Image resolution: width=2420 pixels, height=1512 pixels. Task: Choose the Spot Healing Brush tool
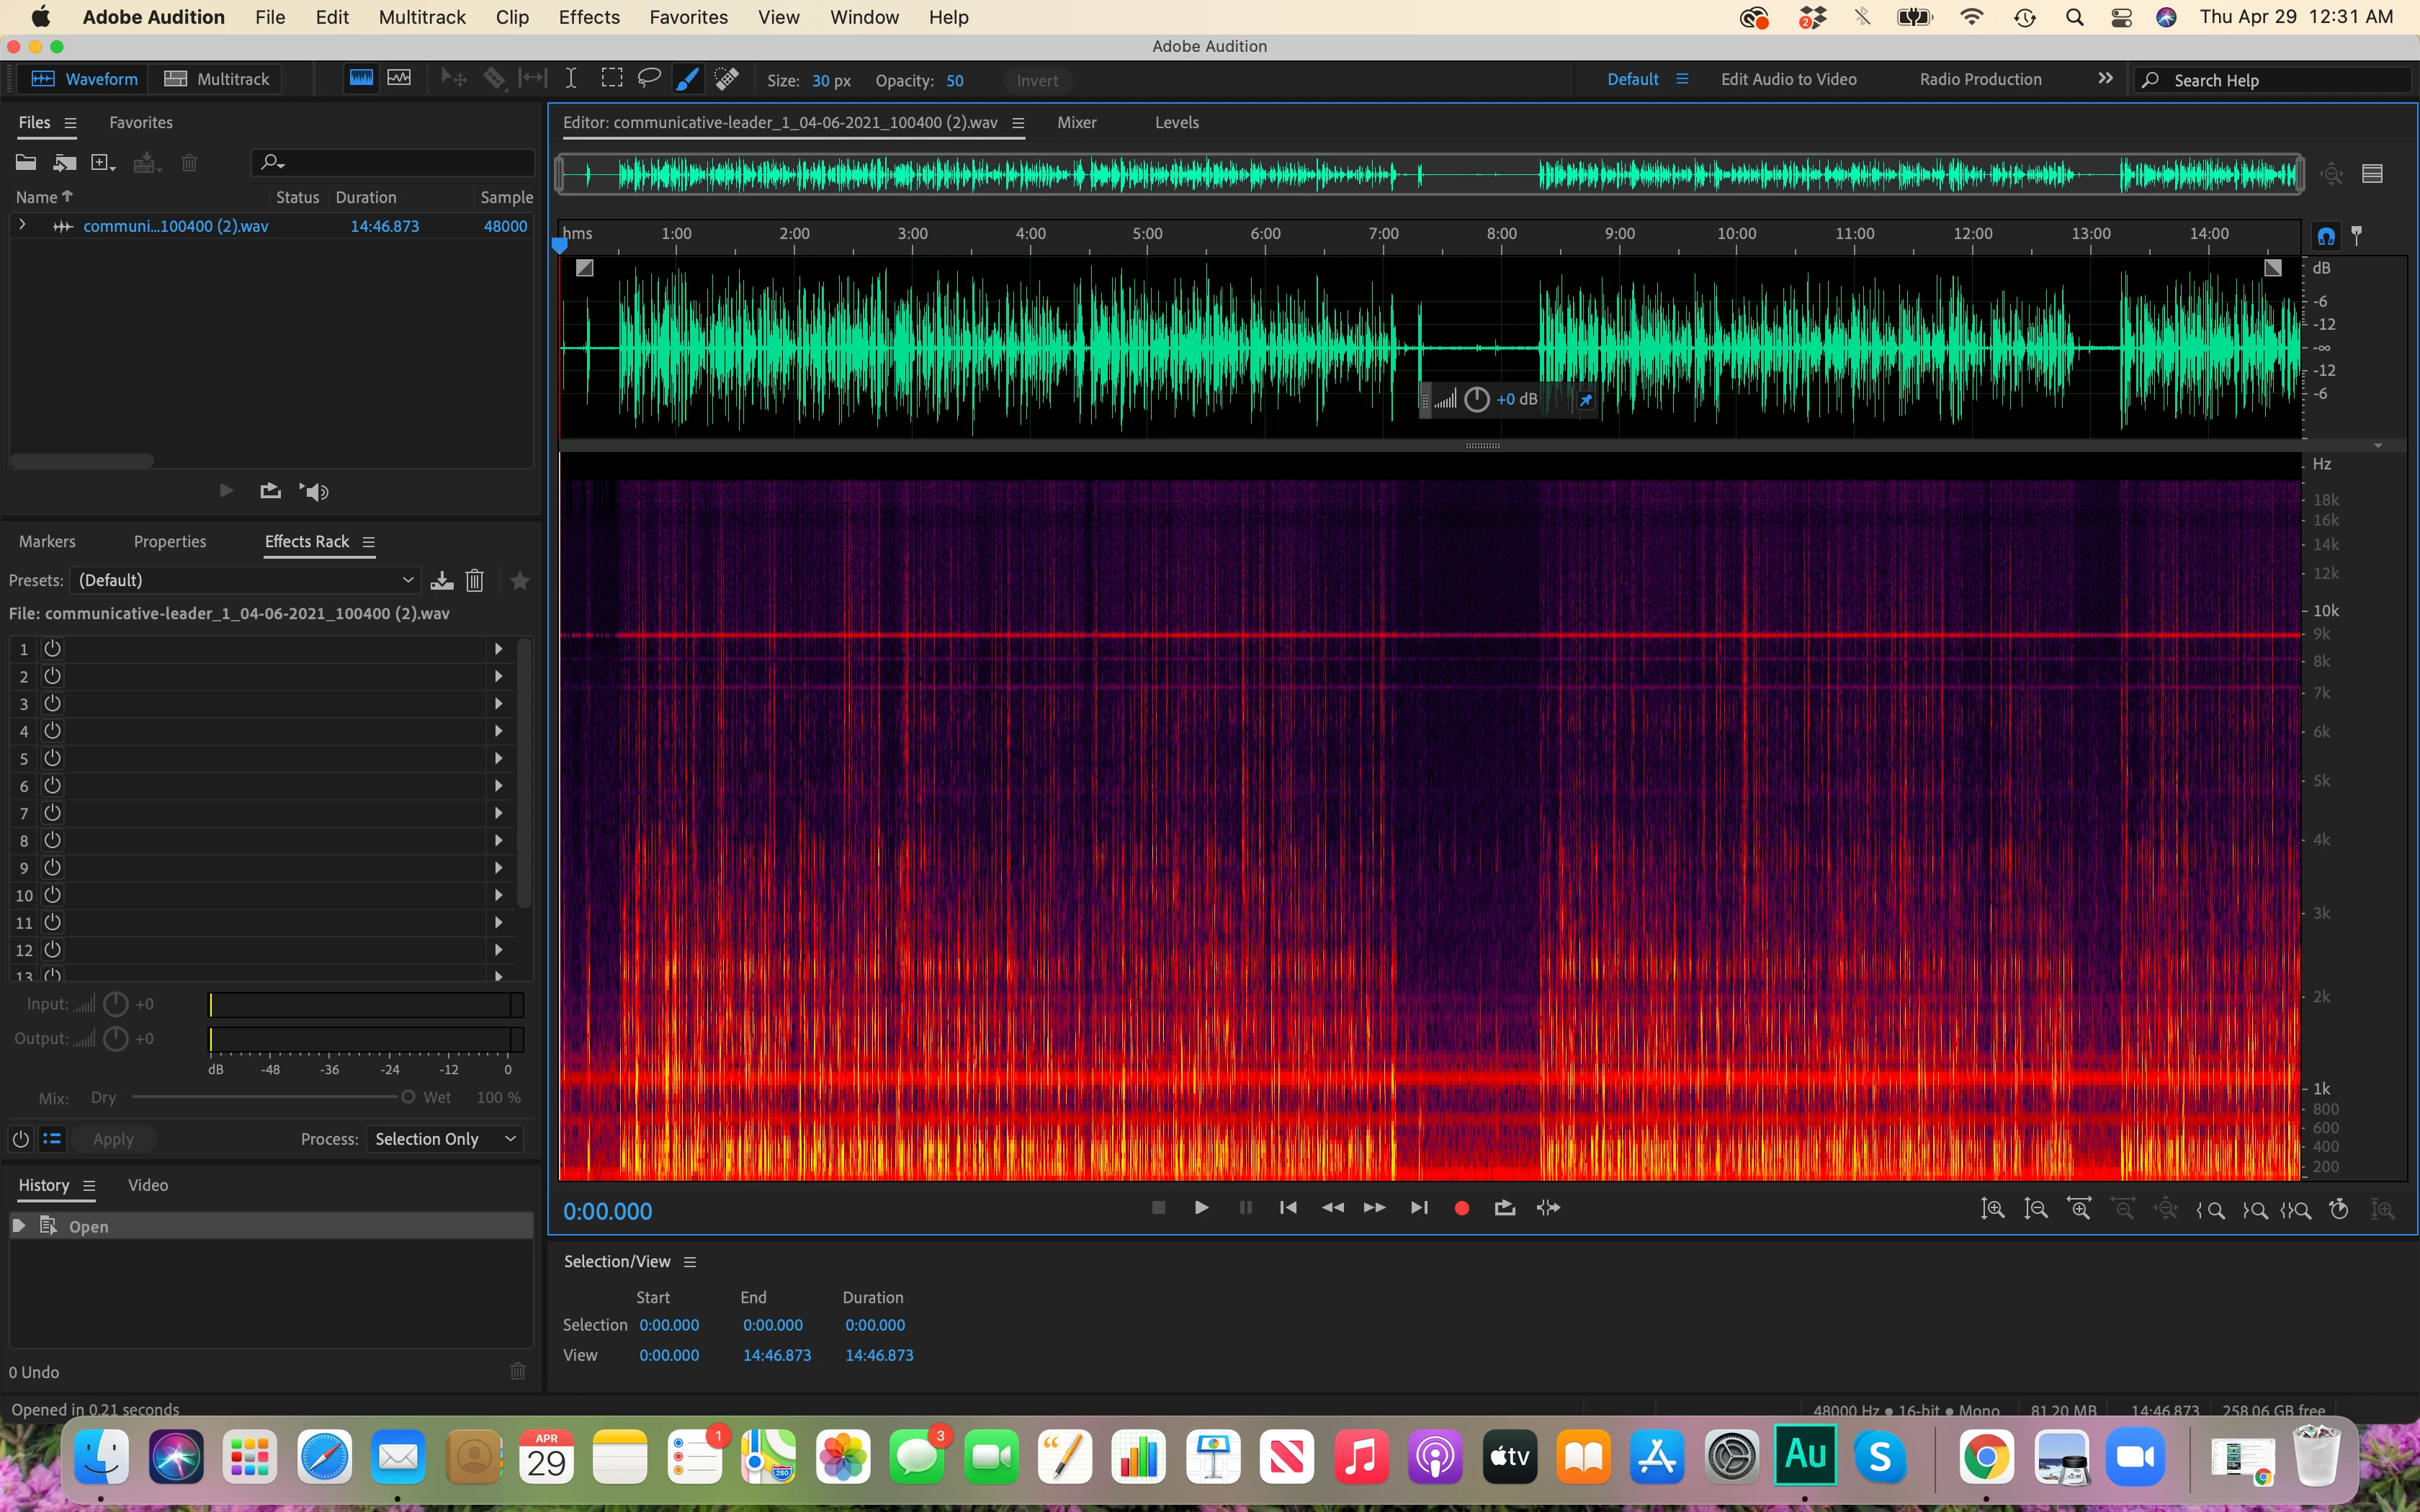pos(727,79)
